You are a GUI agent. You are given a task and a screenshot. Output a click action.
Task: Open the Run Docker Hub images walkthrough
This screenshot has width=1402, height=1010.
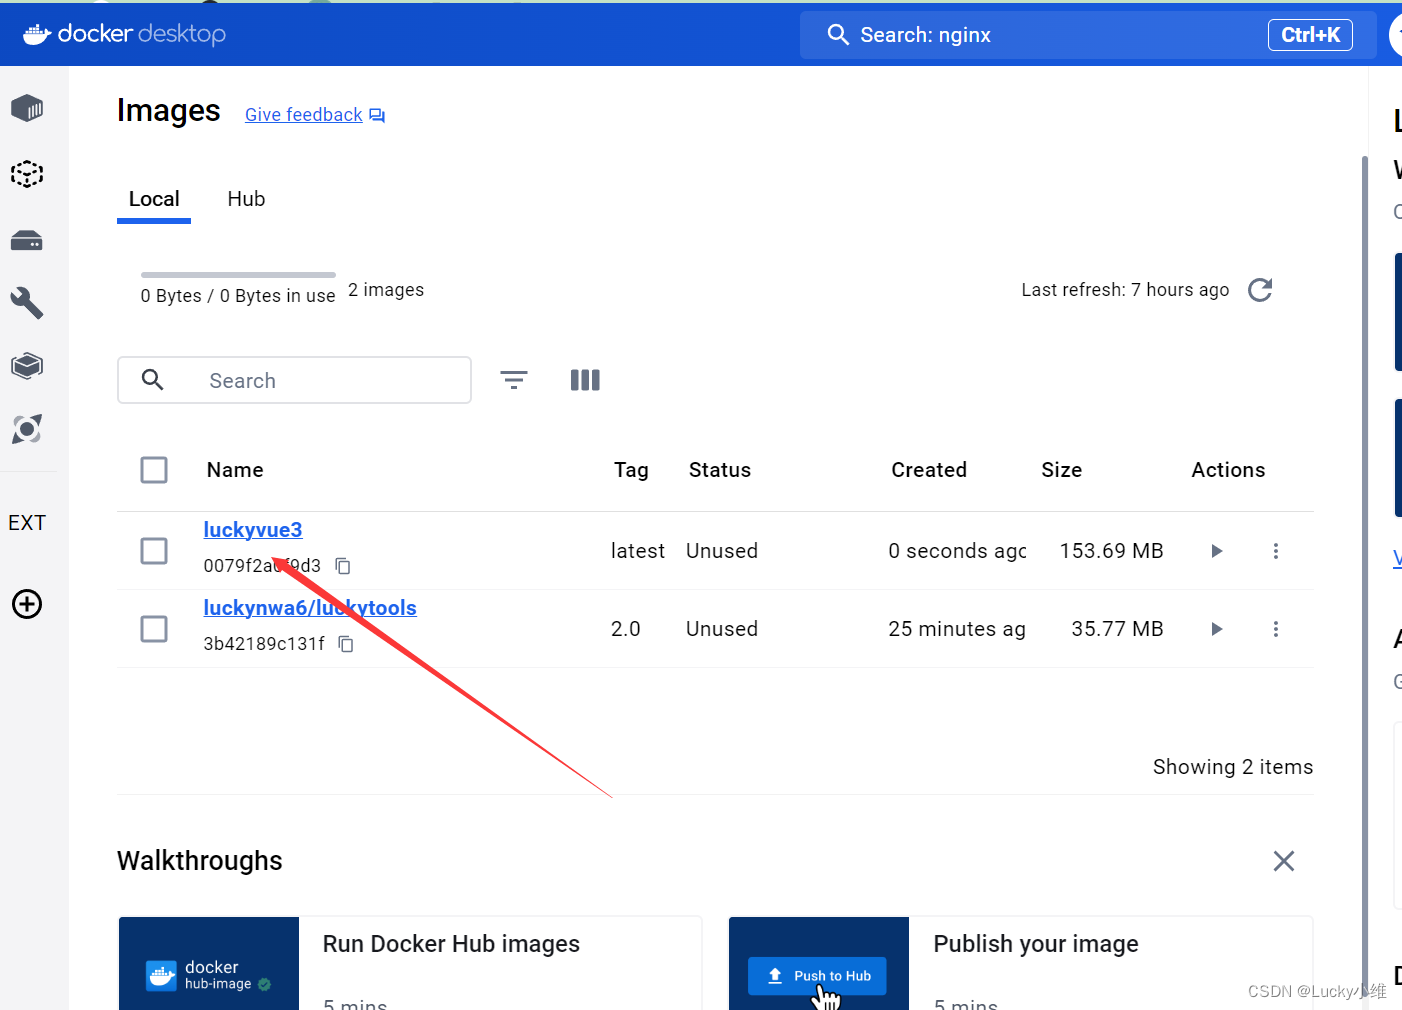point(410,963)
